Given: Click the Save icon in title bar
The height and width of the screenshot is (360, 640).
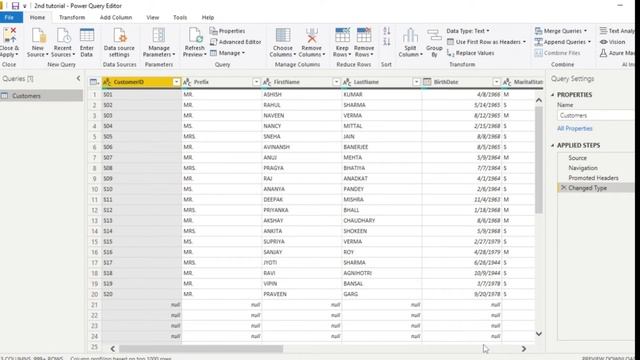Looking at the screenshot, I should pyautogui.click(x=15, y=6).
